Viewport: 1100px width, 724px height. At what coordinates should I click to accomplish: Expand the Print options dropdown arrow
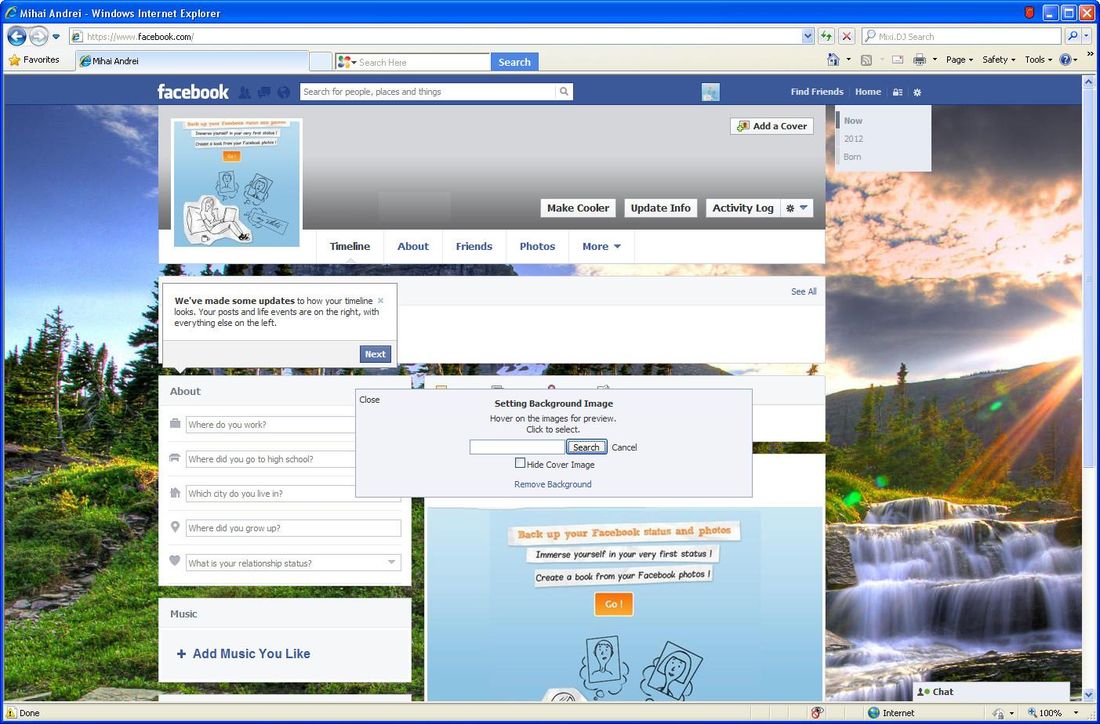coord(934,60)
